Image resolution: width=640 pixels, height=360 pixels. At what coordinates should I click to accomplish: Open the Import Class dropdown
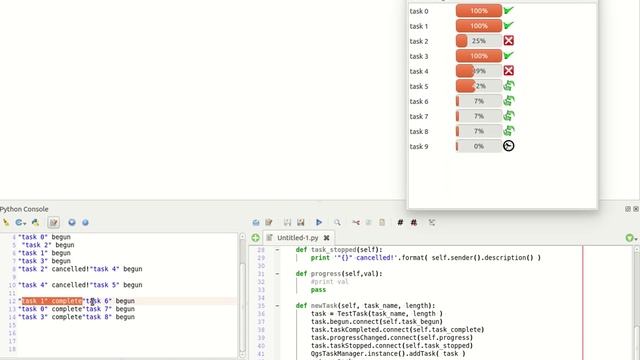(x=20, y=222)
